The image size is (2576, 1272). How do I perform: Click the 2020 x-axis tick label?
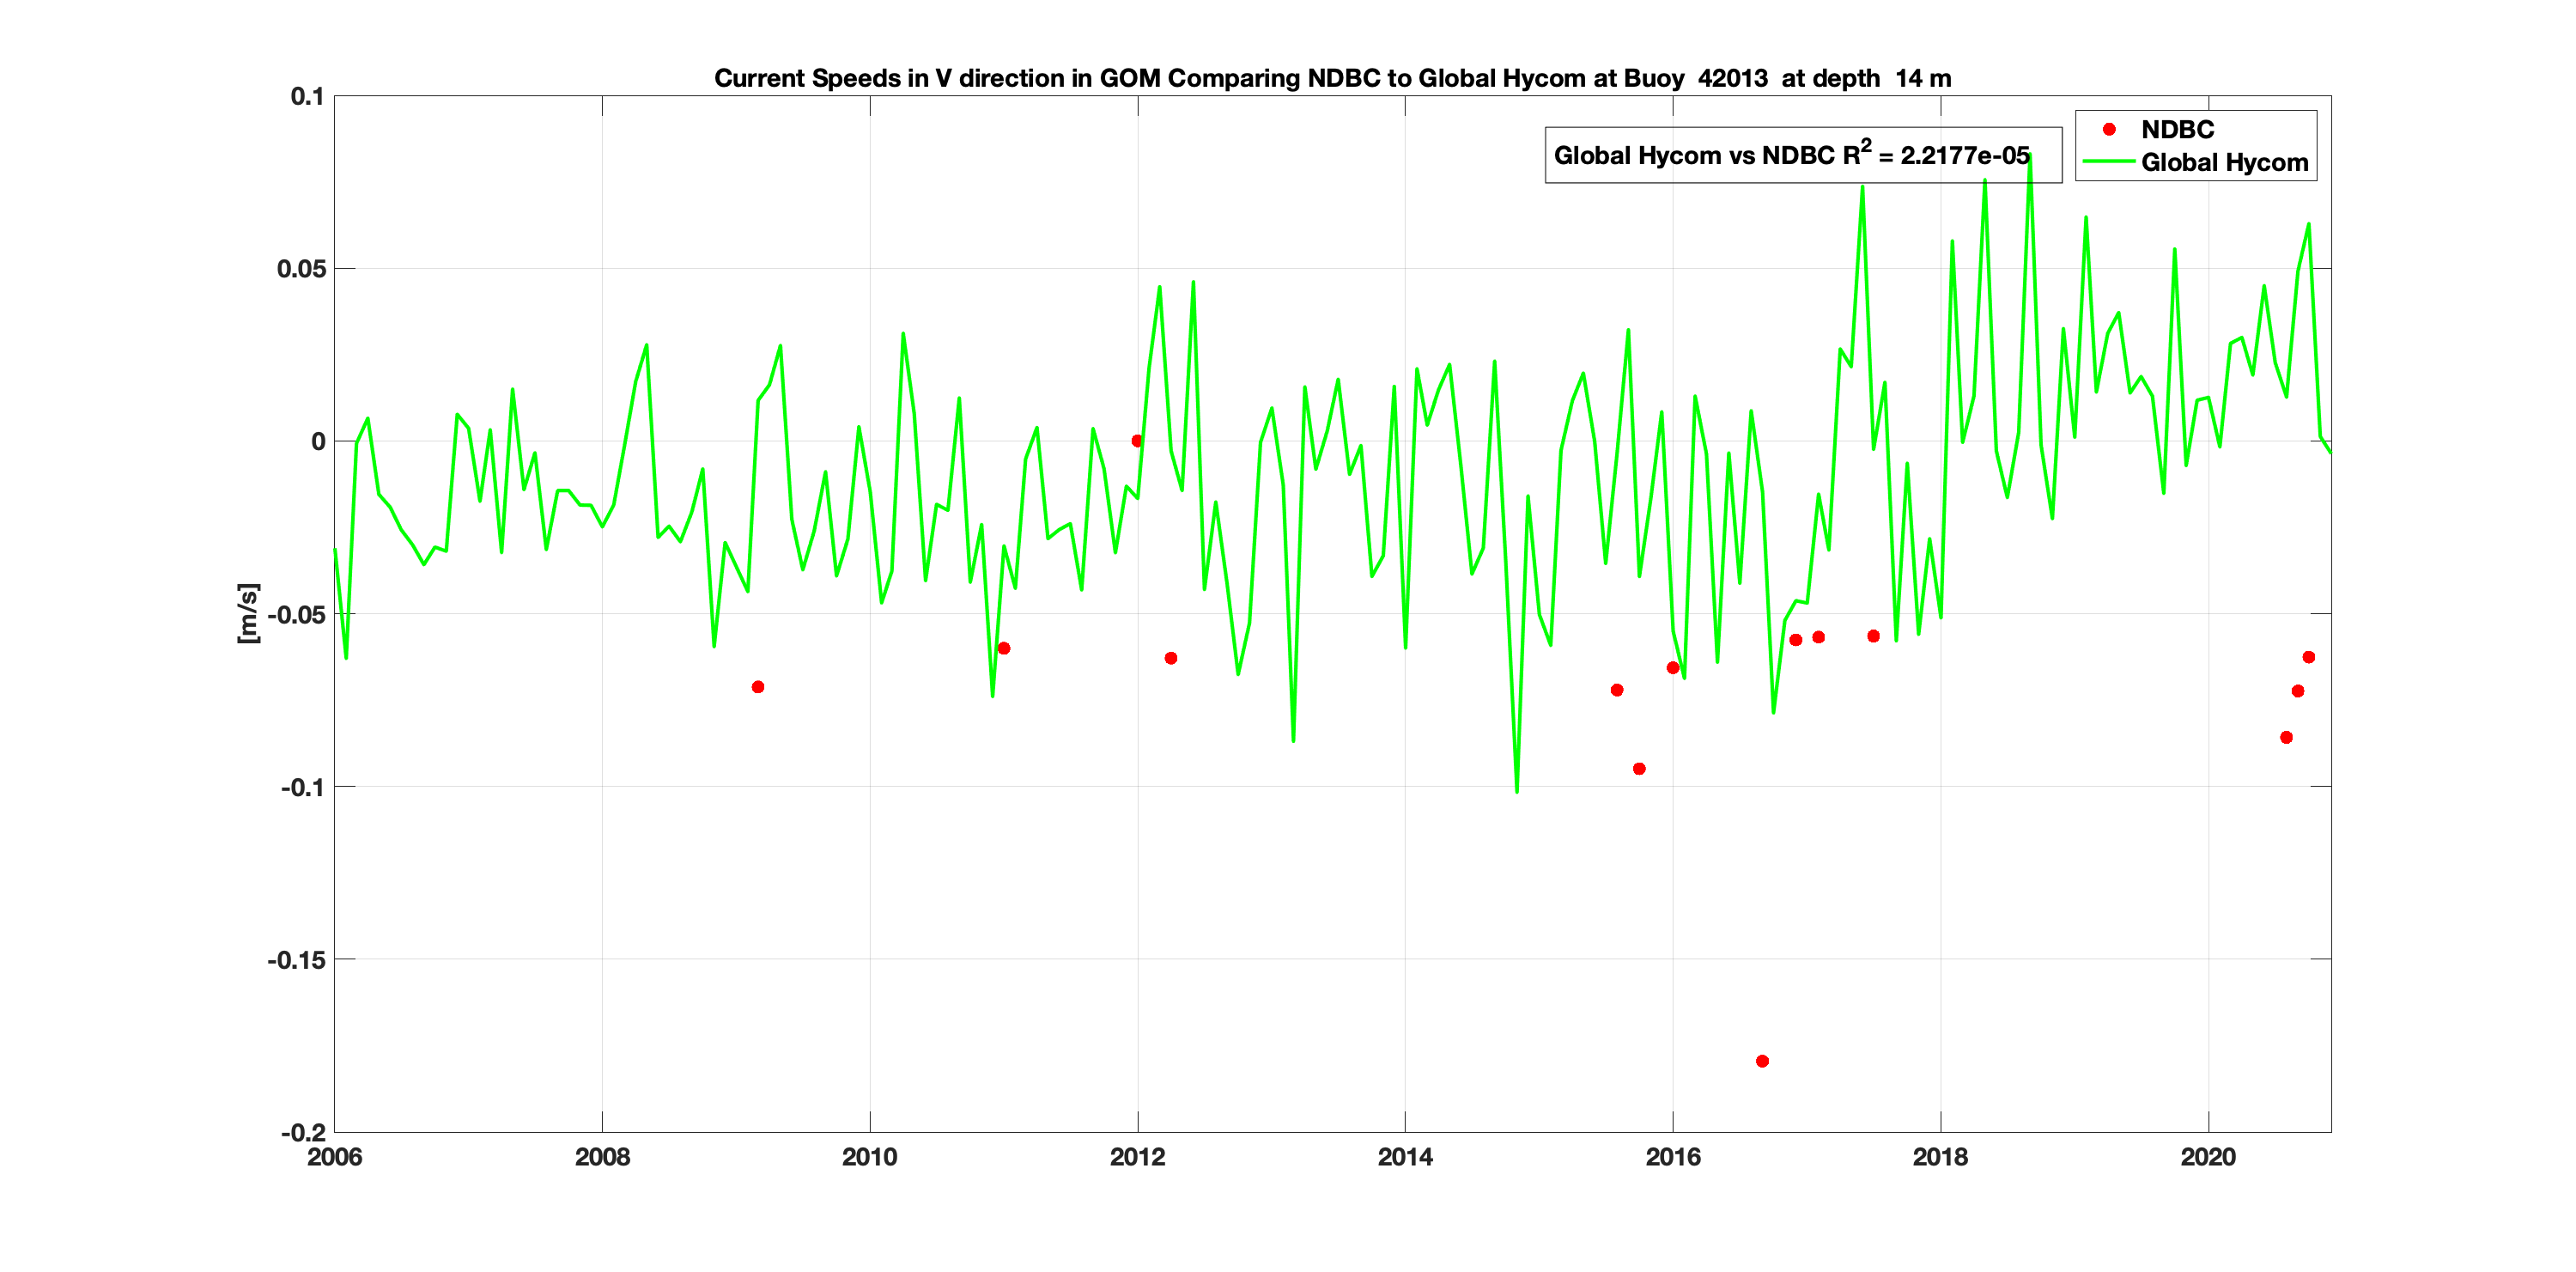(2208, 1157)
